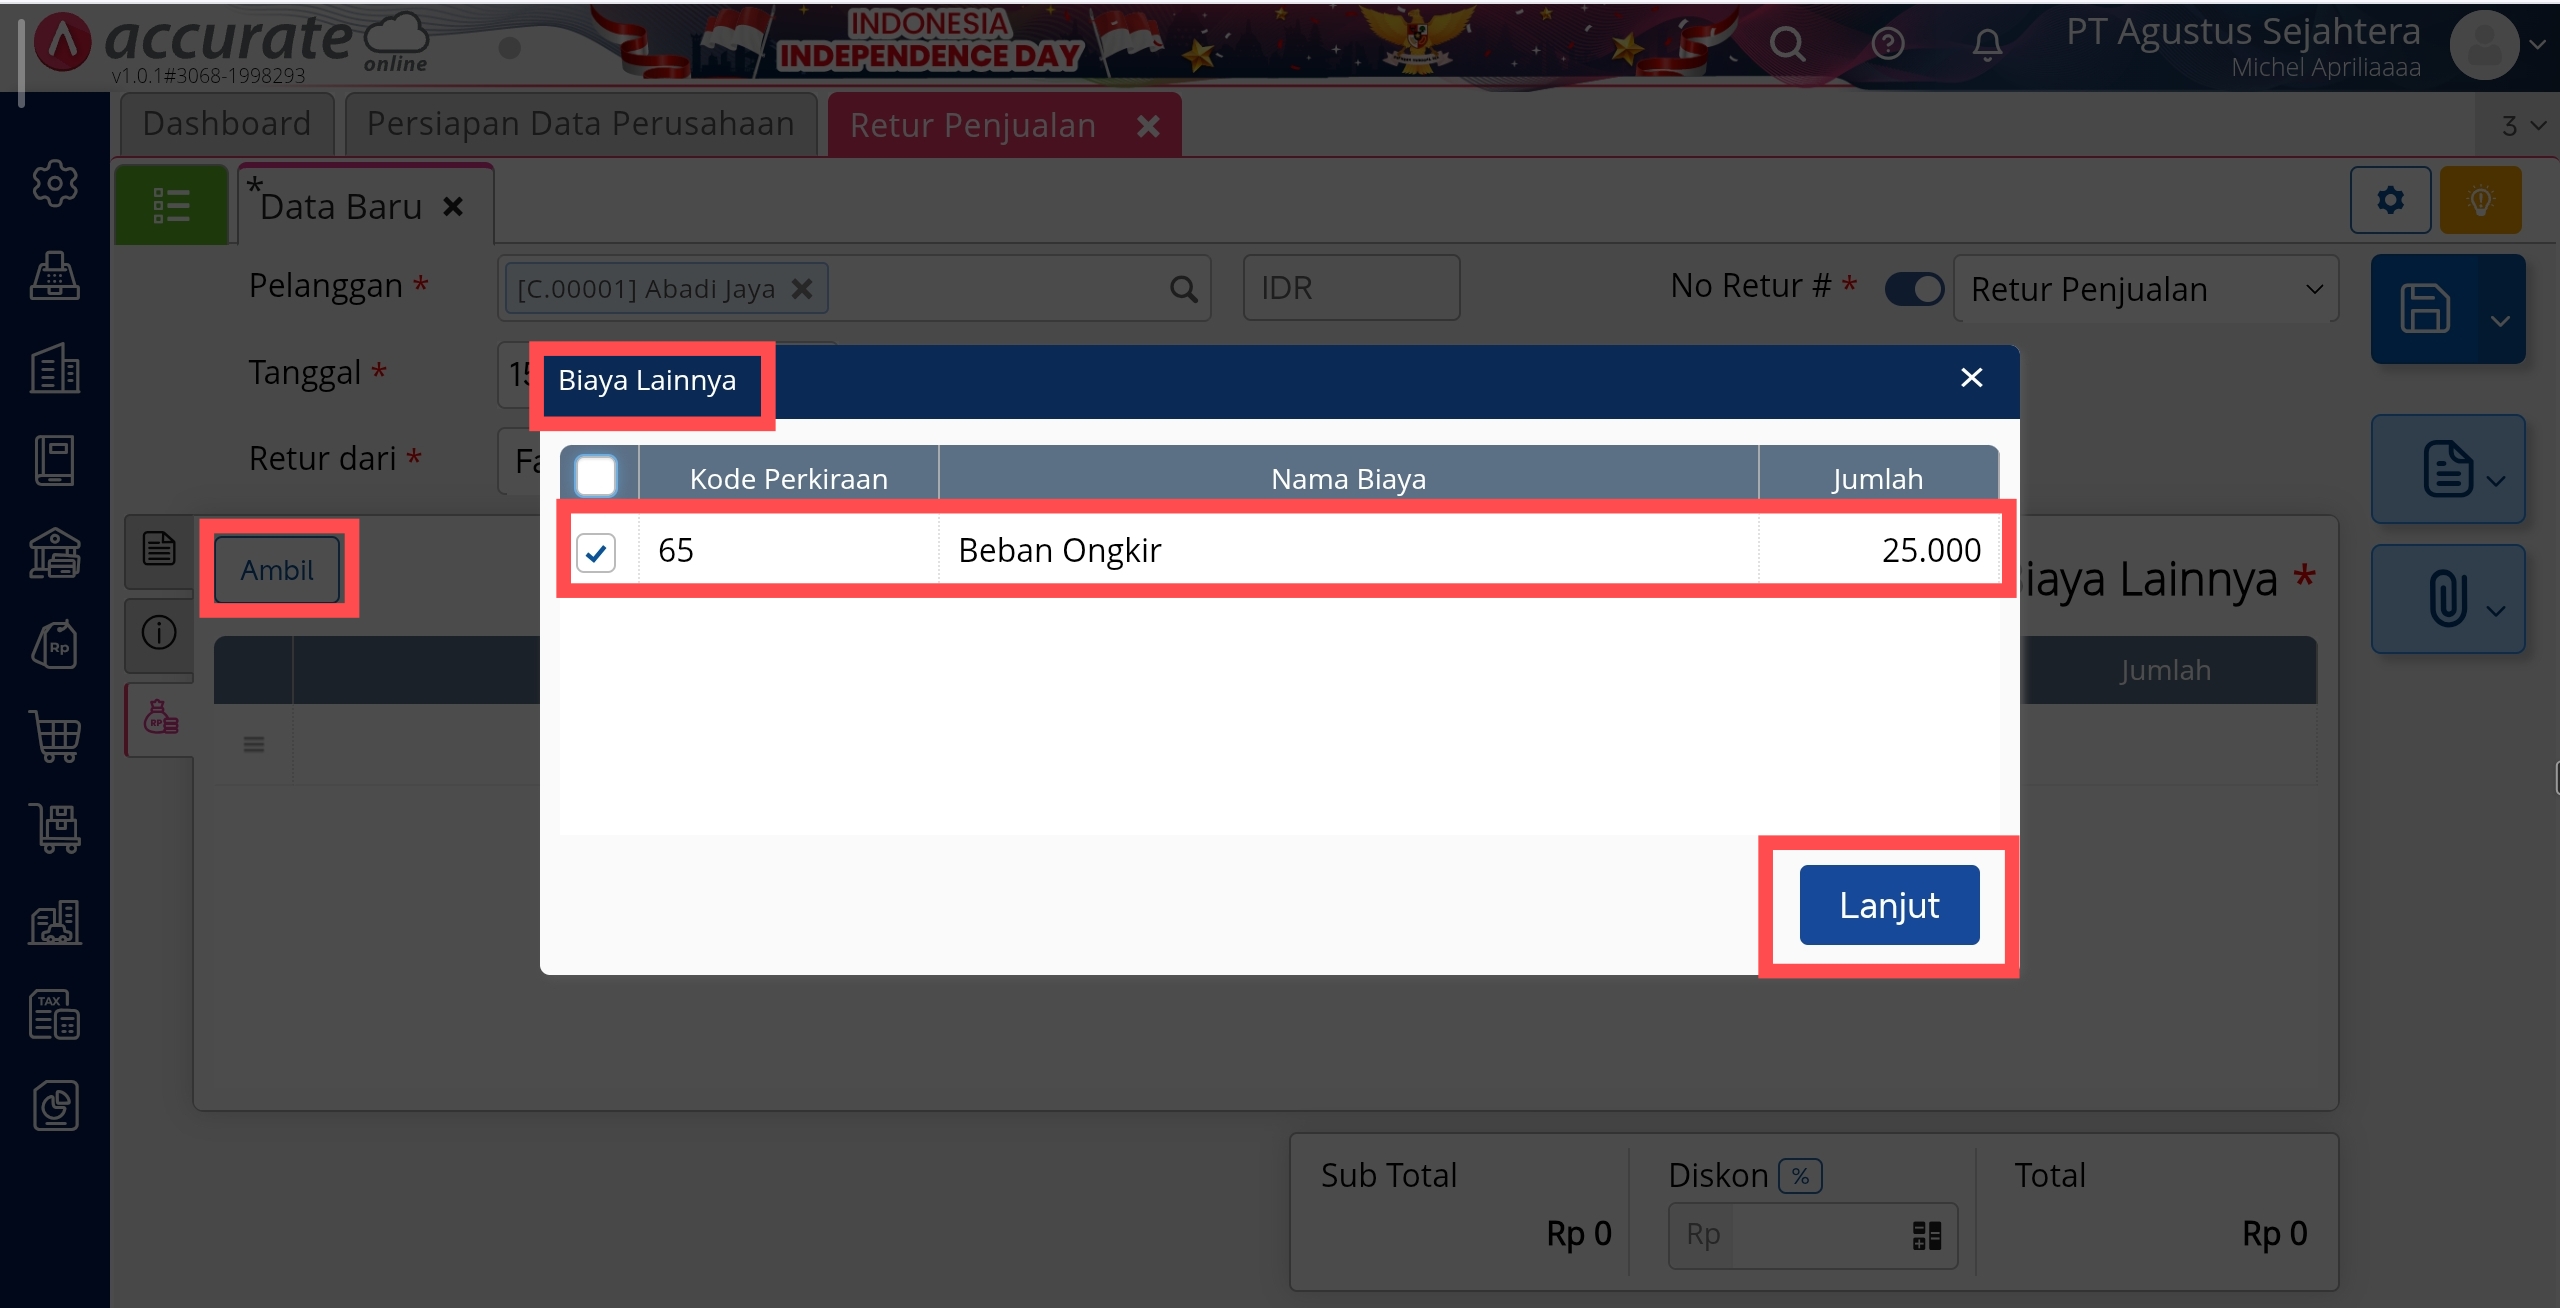Image resolution: width=2560 pixels, height=1308 pixels.
Task: Toggle the No Retur numbering switch
Action: (x=1913, y=289)
